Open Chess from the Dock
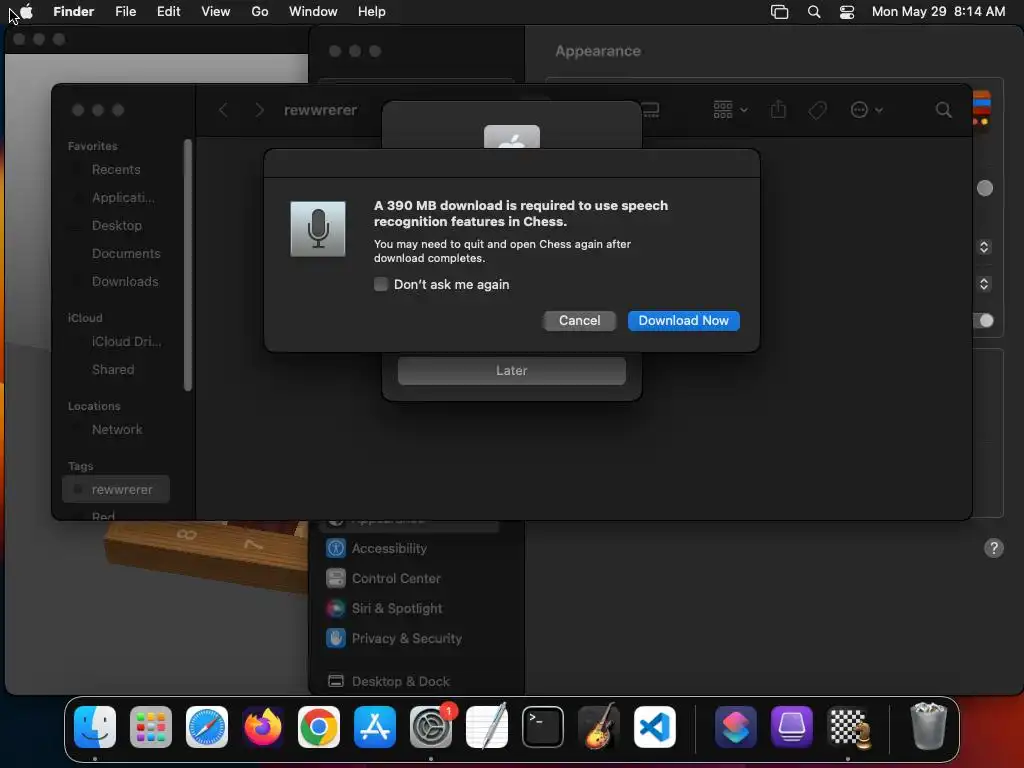This screenshot has width=1024, height=768. 848,727
